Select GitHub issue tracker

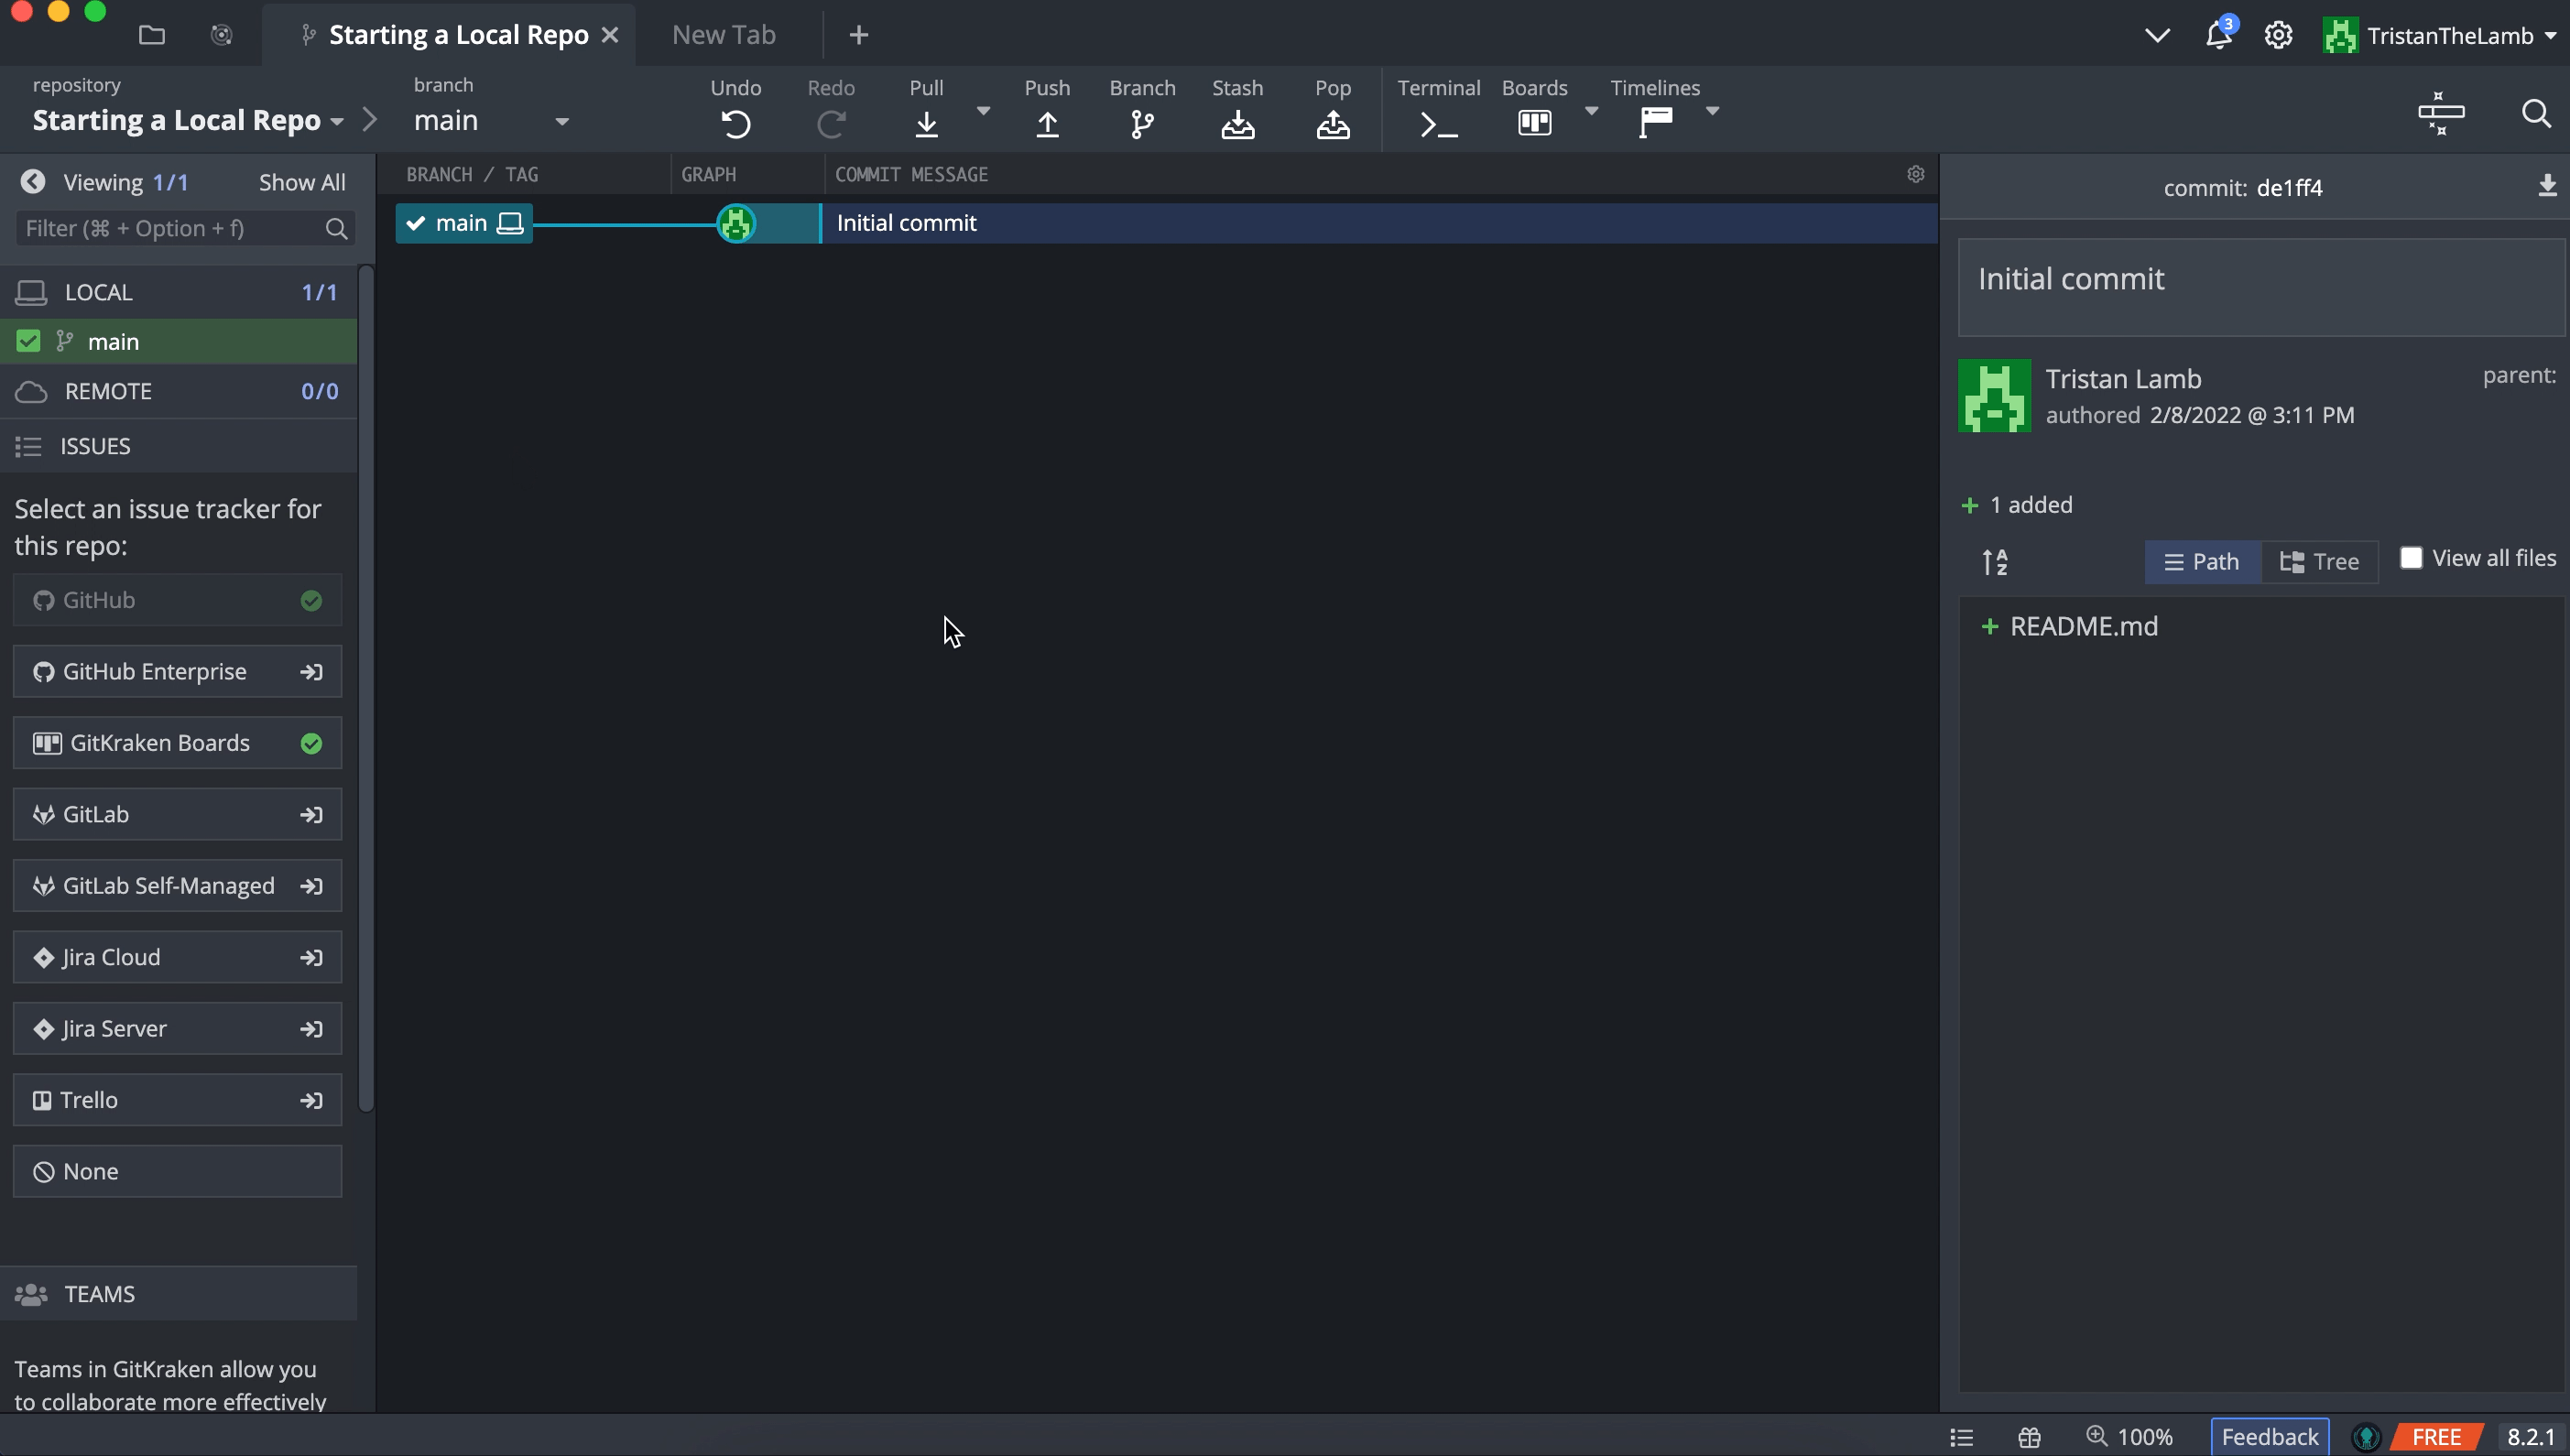pos(177,600)
